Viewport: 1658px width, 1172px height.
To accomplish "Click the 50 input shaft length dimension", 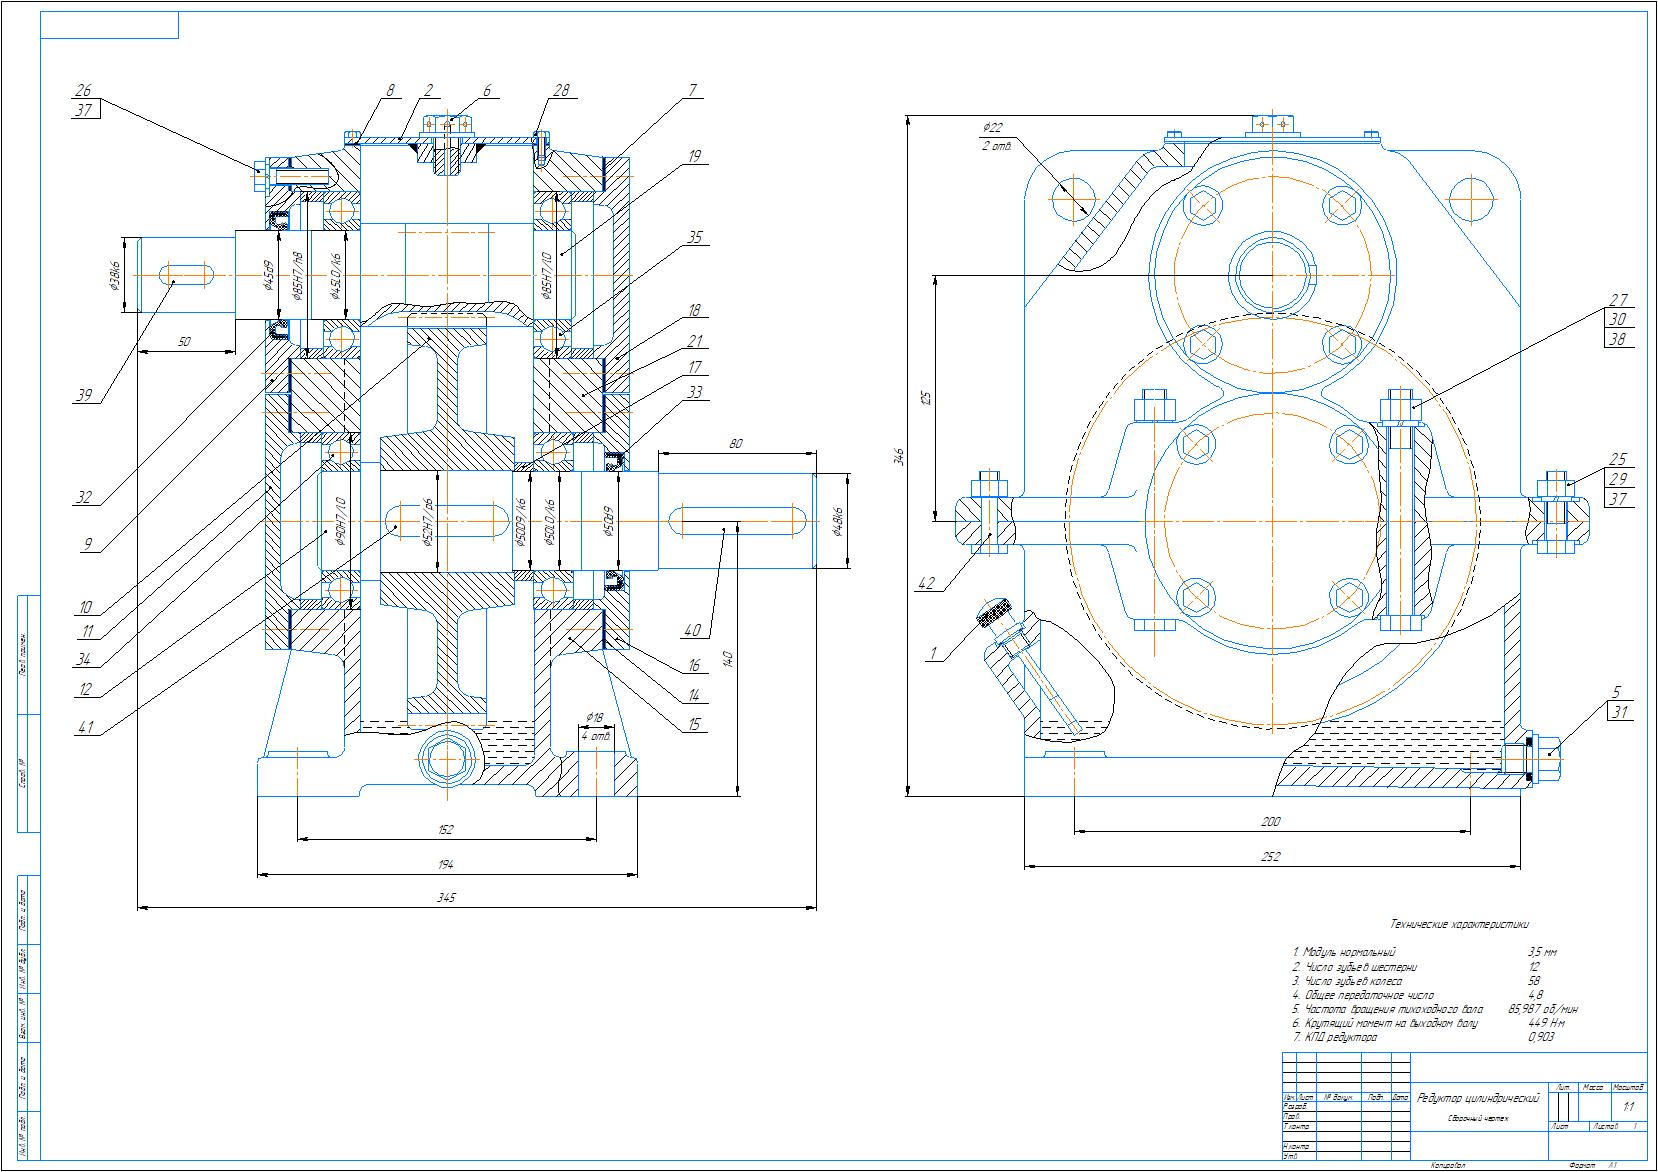I will 184,342.
